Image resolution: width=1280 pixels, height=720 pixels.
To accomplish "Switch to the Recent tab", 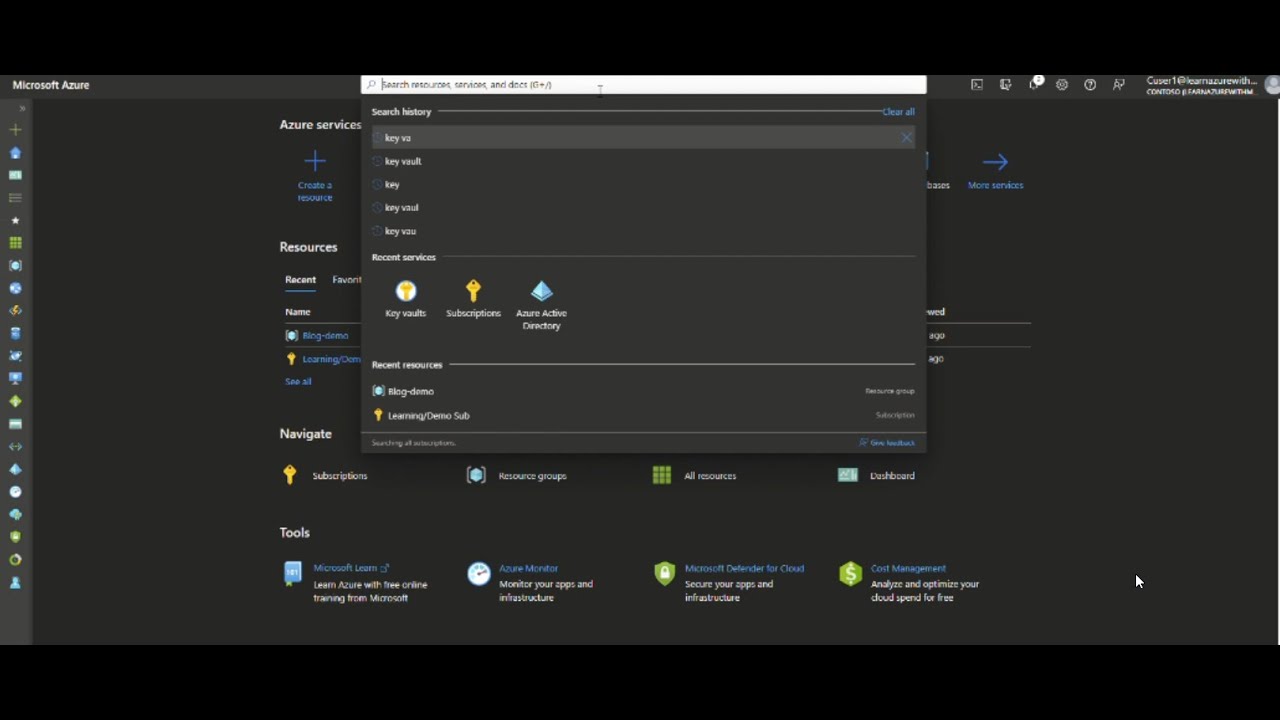I will click(x=300, y=280).
